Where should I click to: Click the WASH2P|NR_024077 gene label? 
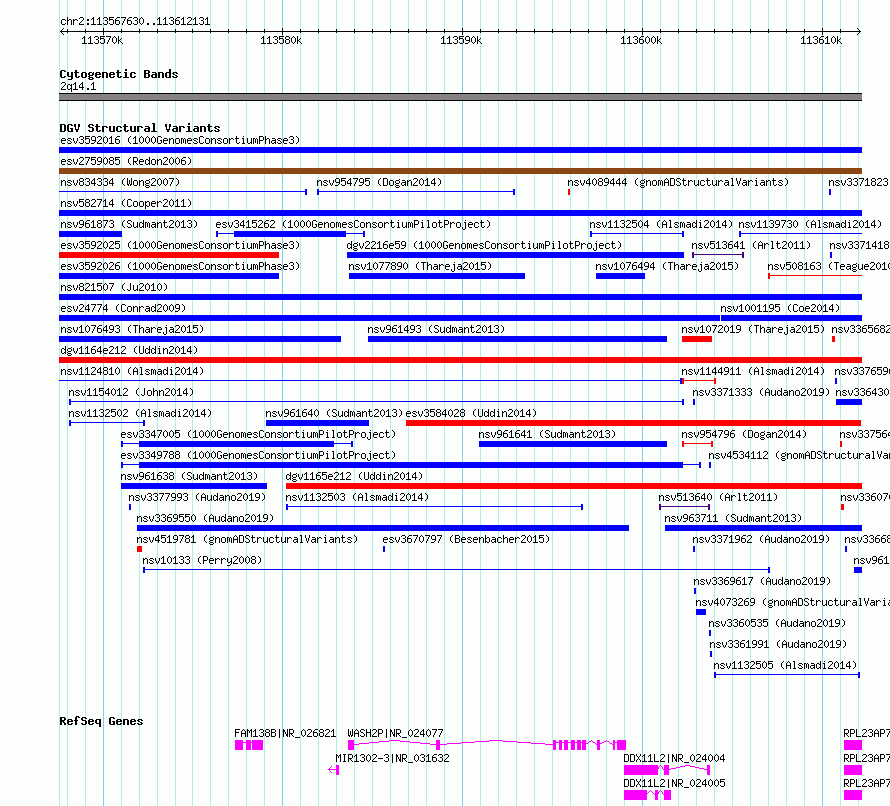[x=395, y=733]
